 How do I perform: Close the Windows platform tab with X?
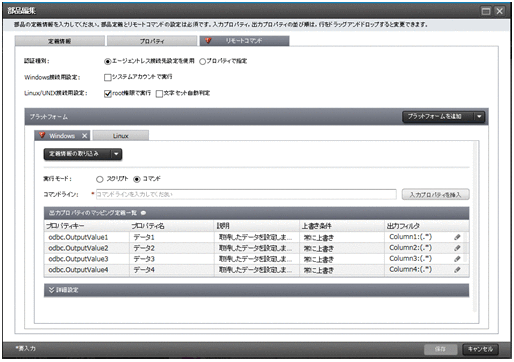85,136
